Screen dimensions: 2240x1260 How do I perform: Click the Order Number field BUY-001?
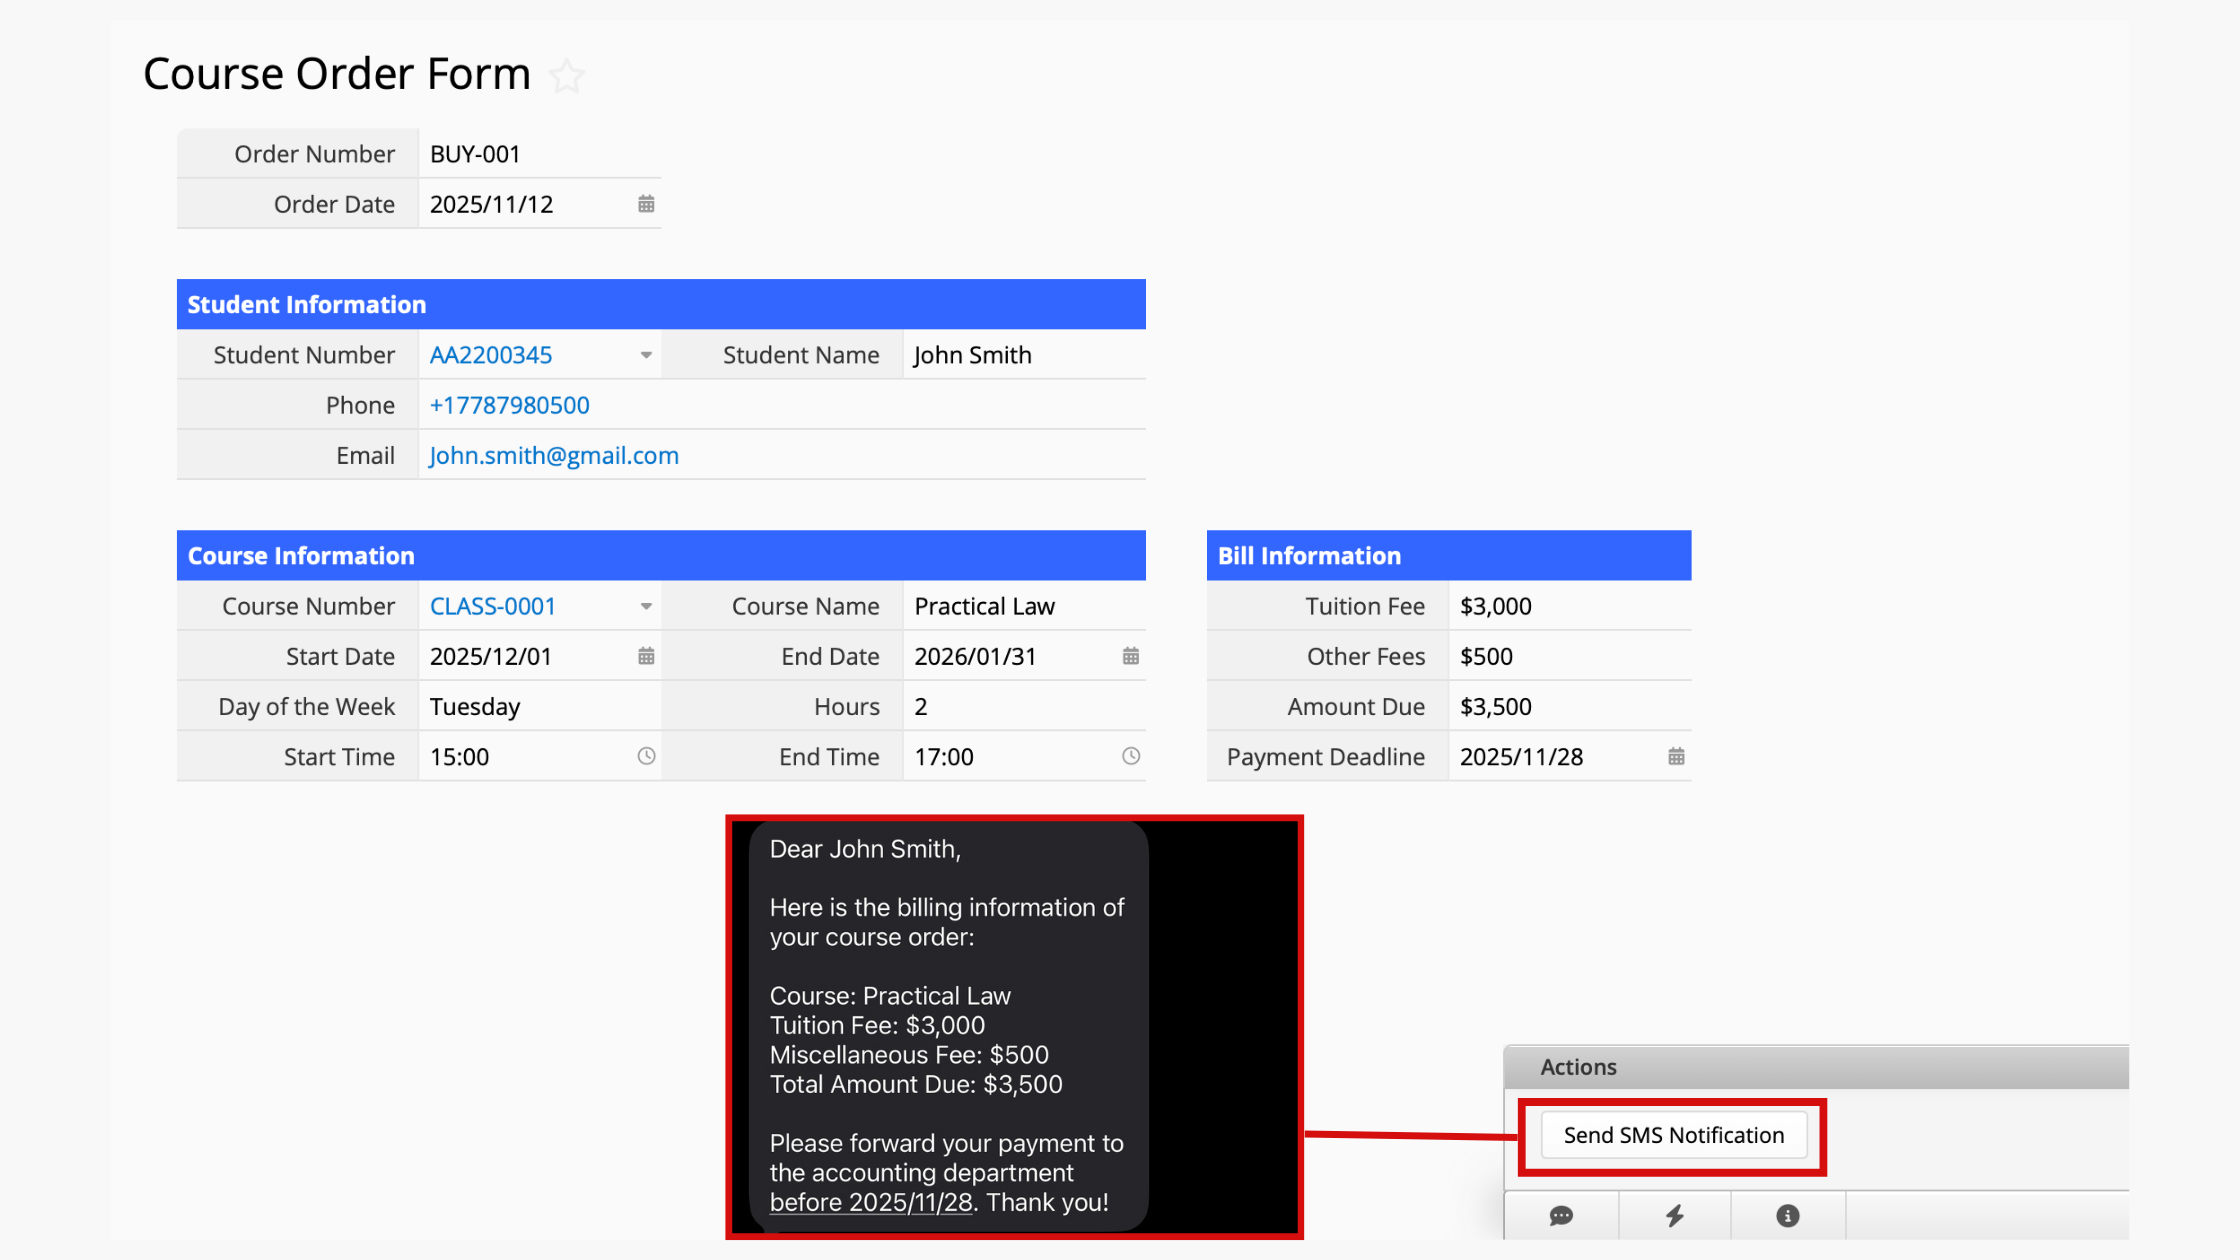pos(475,154)
